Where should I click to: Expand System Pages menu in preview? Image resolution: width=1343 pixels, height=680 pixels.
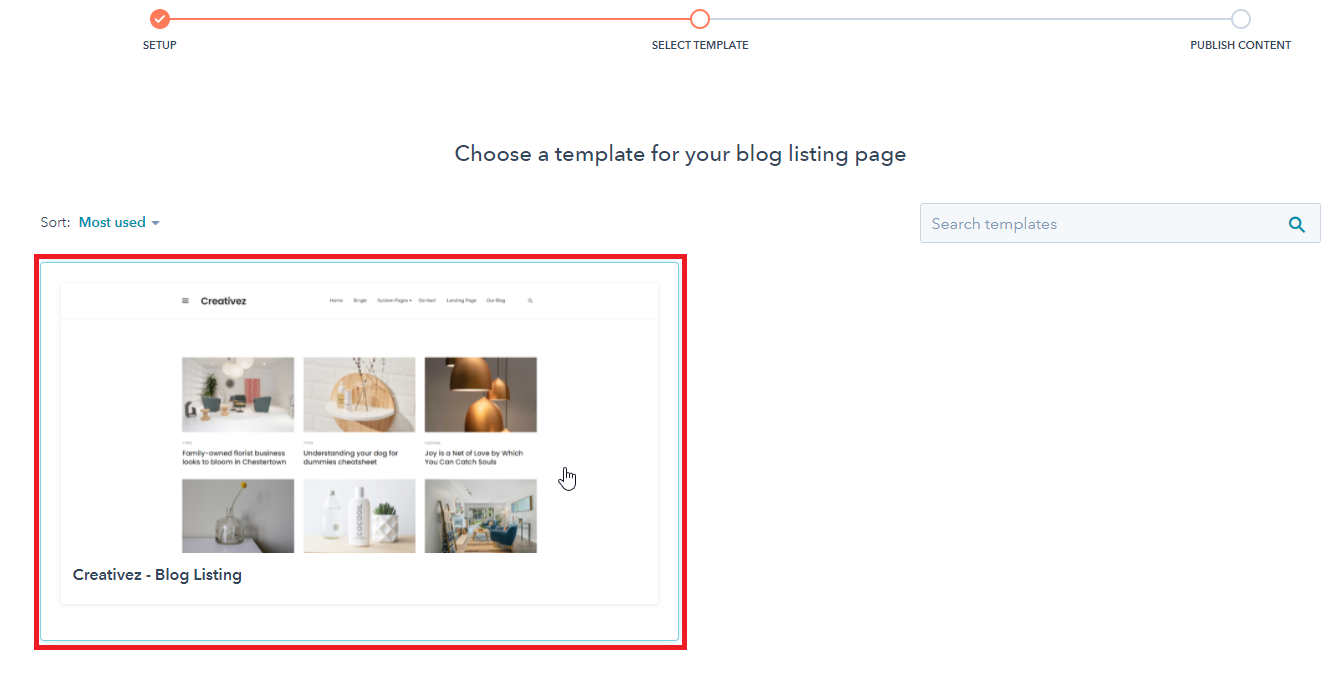(394, 300)
